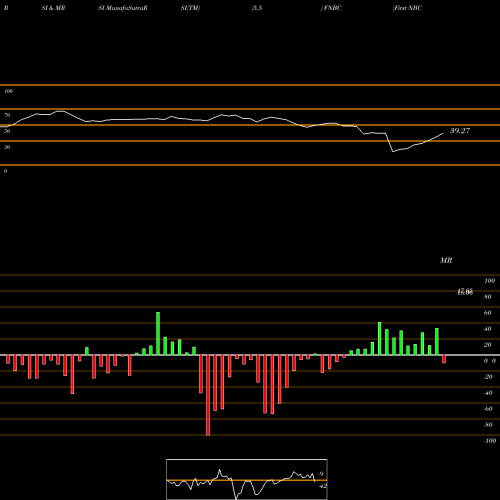The image size is (500, 500).
Task: Click the -9 value in the mini chart
Action: 321,474
